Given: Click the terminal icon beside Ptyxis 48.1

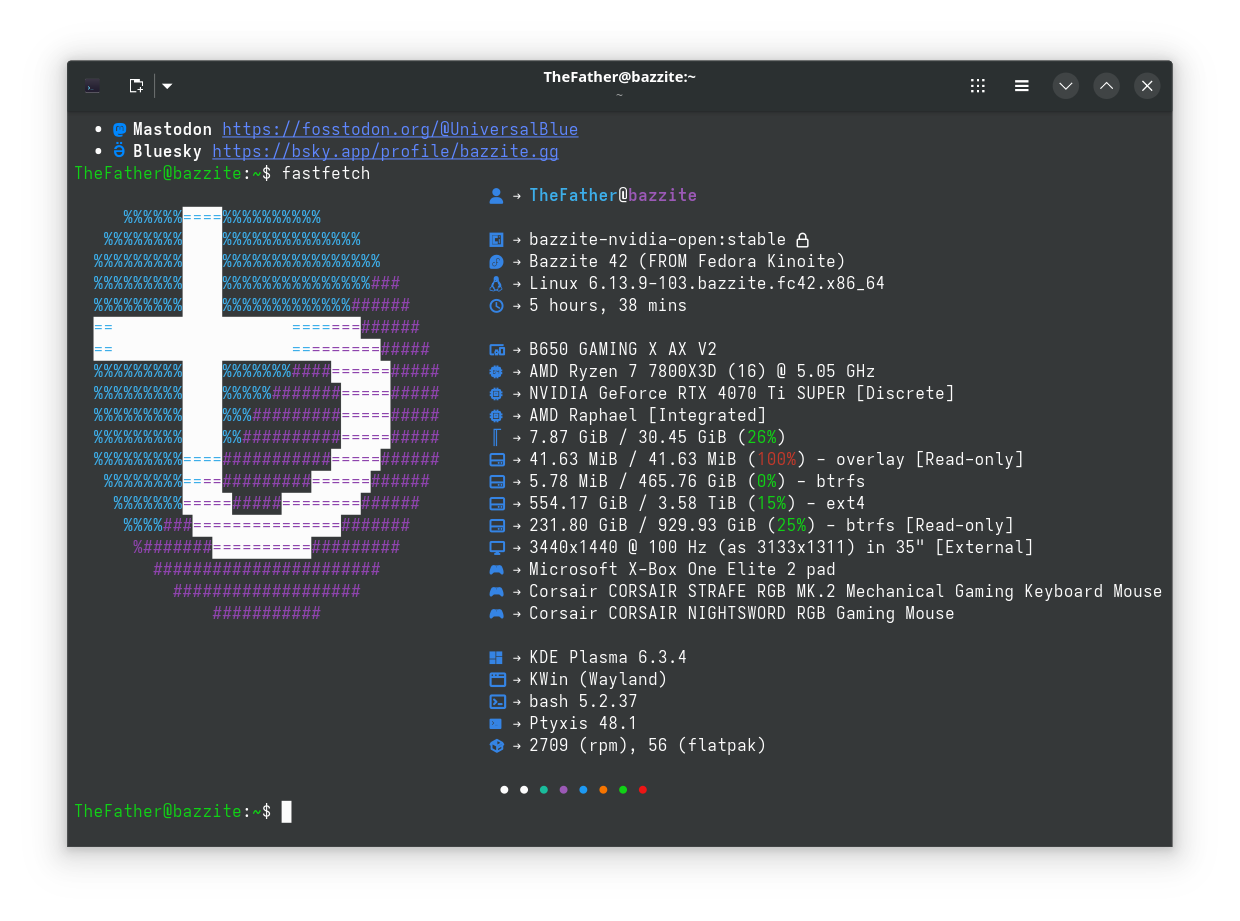Looking at the screenshot, I should coord(496,723).
